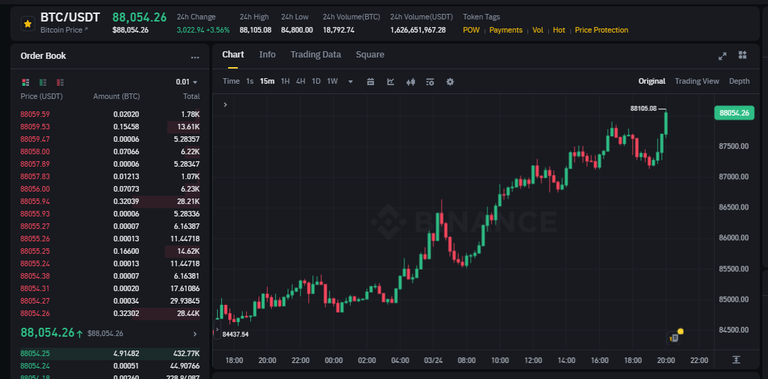
Task: Select the 4H time interval
Action: pos(301,81)
